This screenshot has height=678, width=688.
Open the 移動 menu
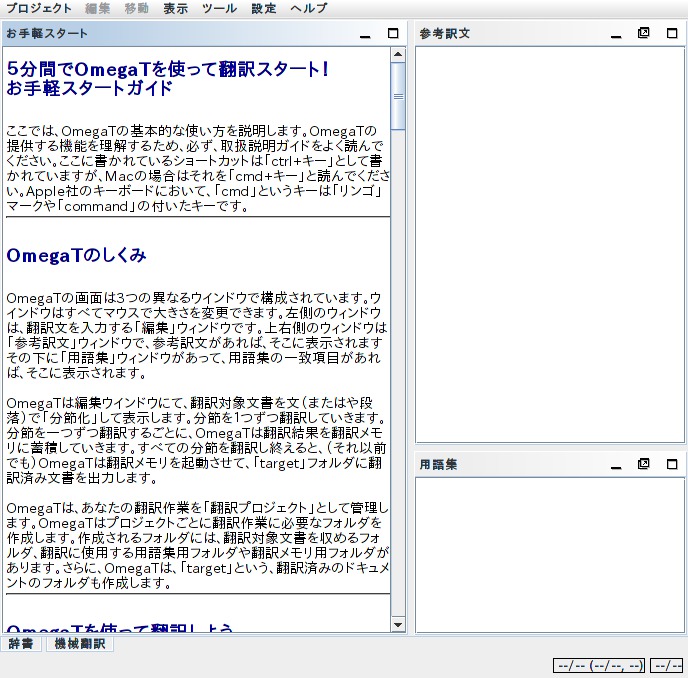pos(136,8)
